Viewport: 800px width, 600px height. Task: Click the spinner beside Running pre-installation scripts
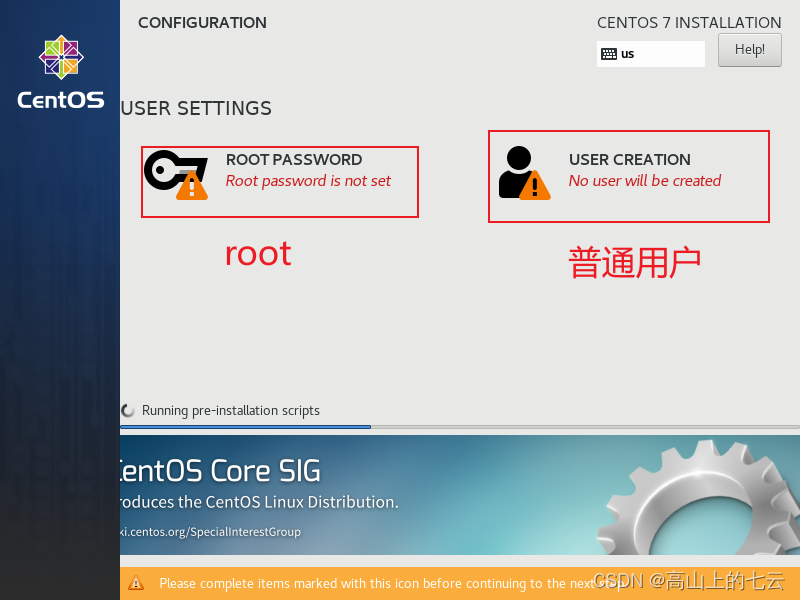coord(128,410)
